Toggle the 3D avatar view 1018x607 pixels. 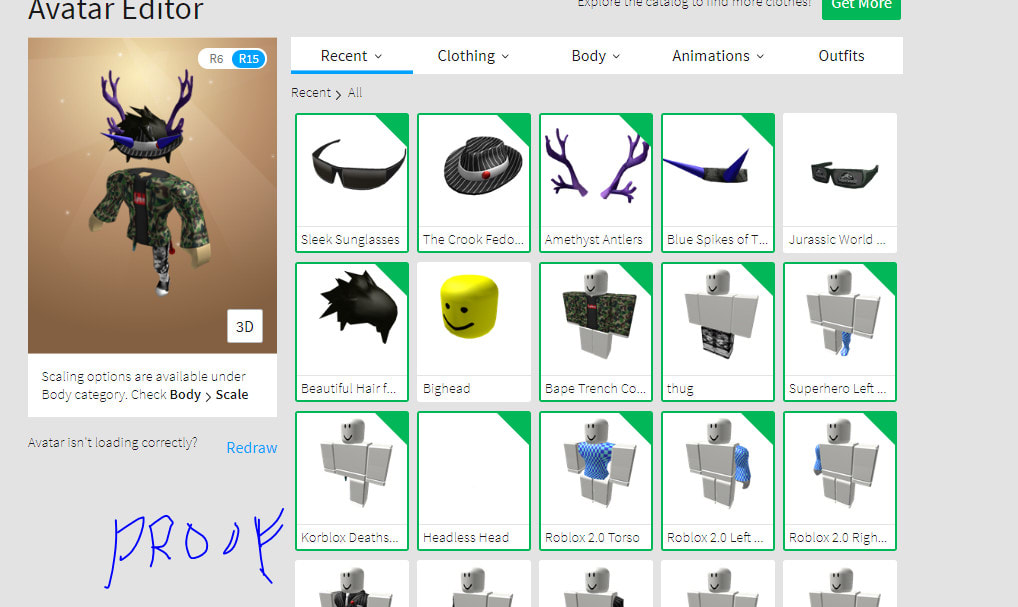coord(245,327)
